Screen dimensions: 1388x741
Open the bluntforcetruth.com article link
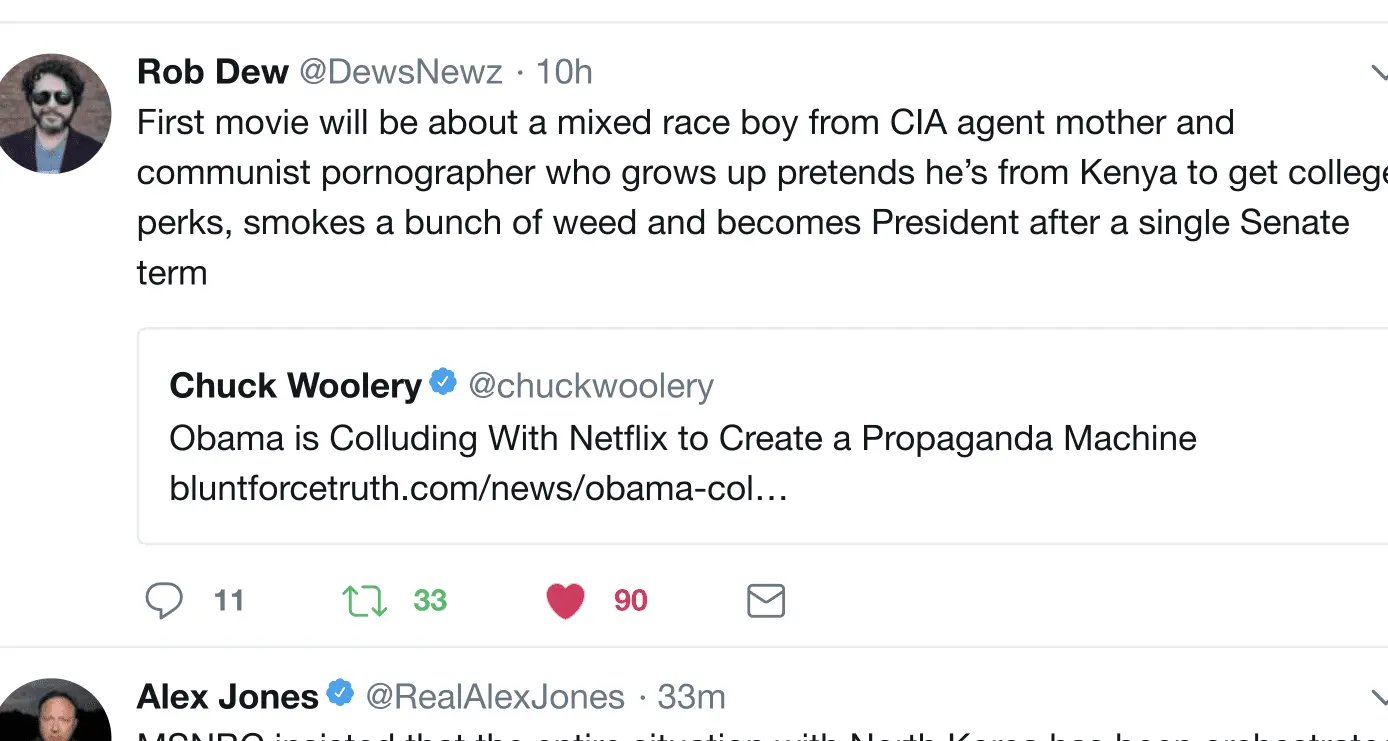point(478,490)
